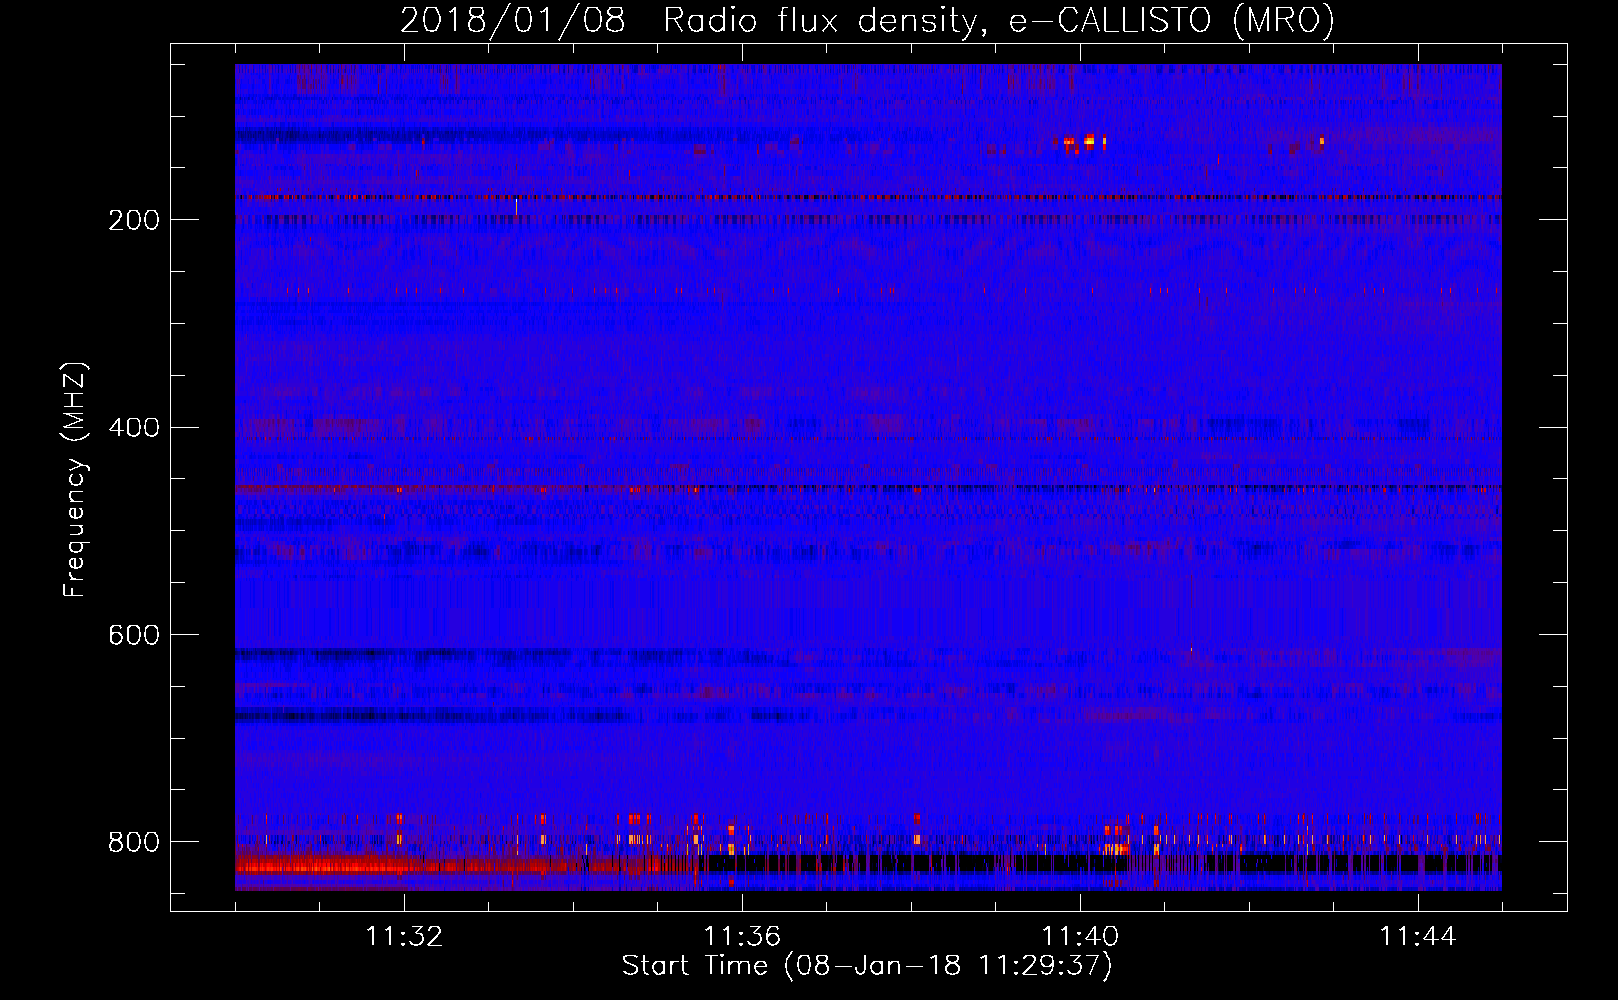Click the plot title "2018/01/08 Radio flux density, e-CALLISTO (MRO)"
Viewport: 1618px width, 1000px height.
point(867,20)
